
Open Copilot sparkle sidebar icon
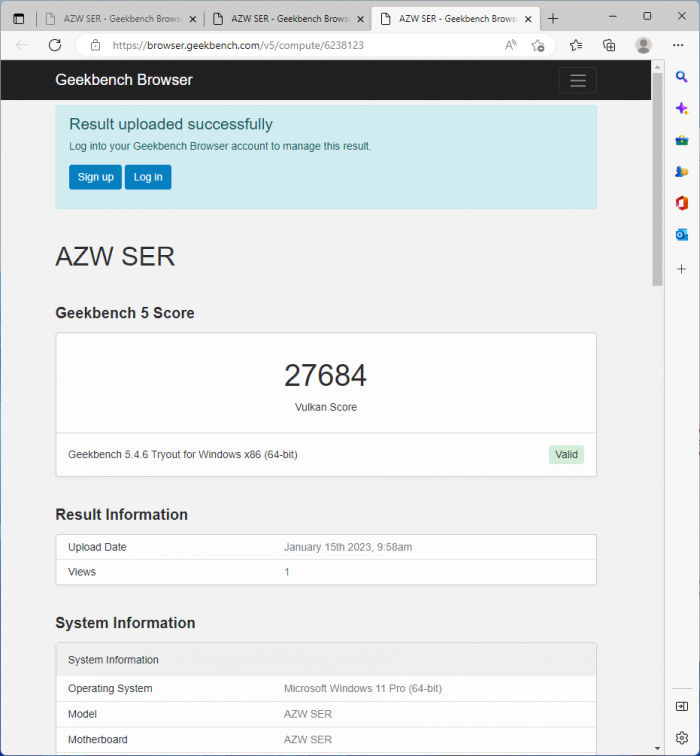(681, 108)
